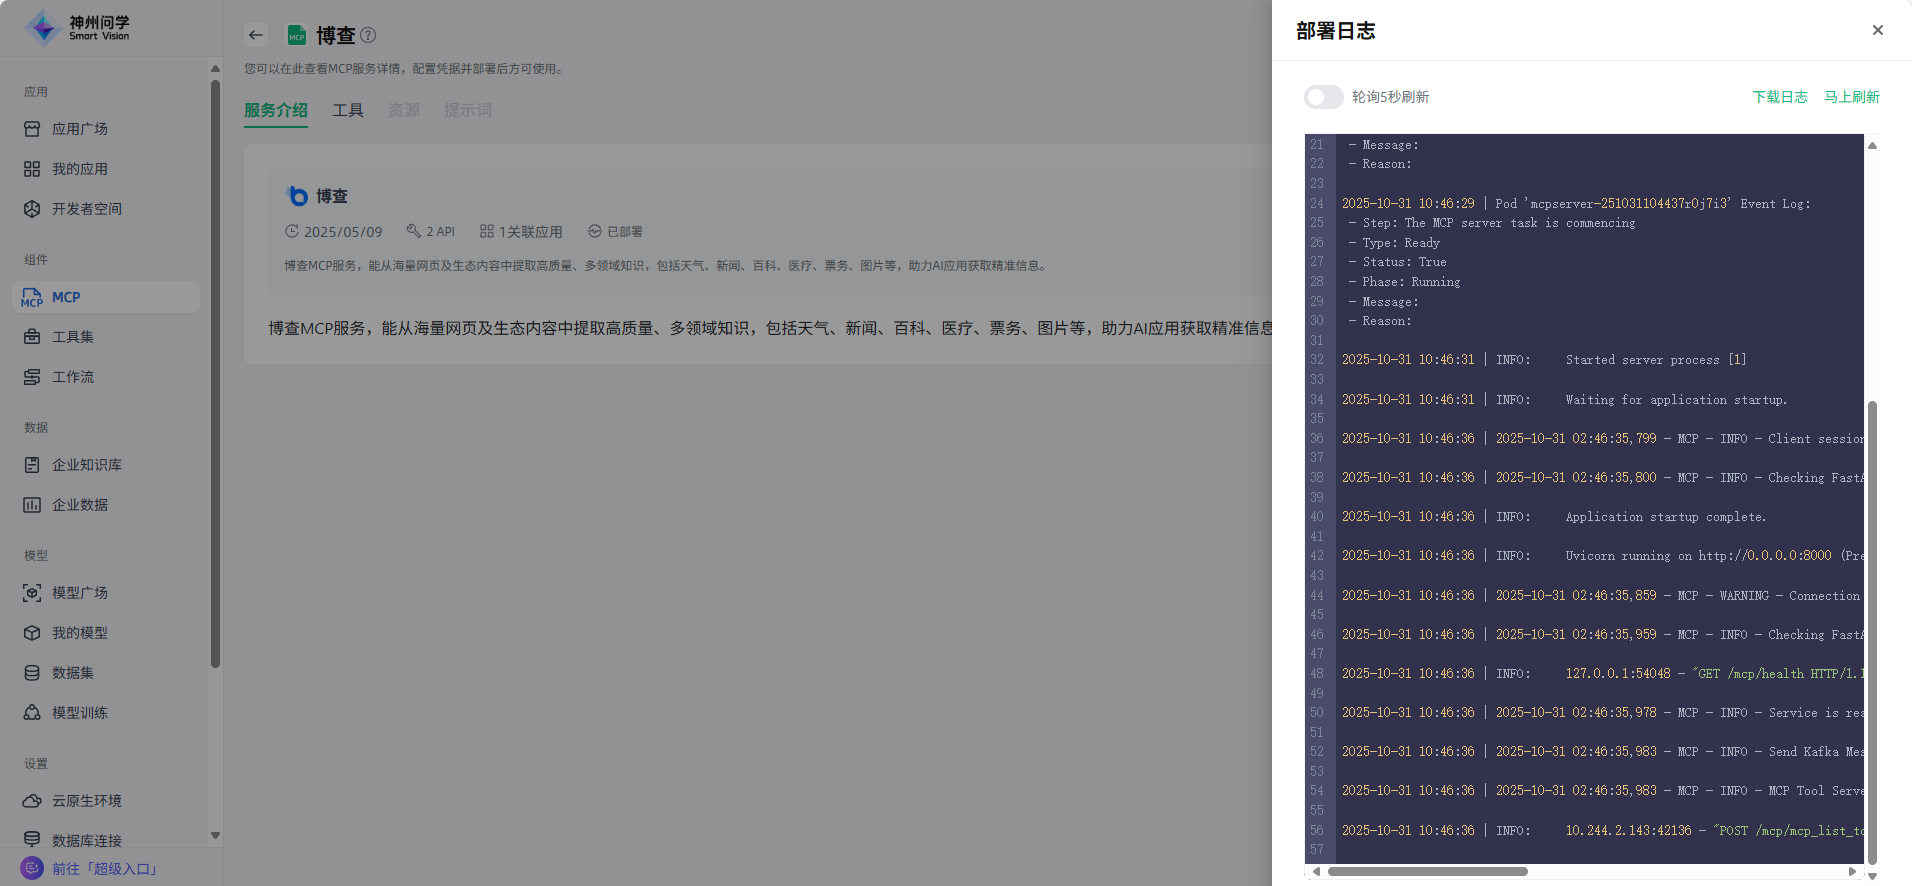Select the MCP item in sidebar
Image resolution: width=1912 pixels, height=886 pixels.
[66, 297]
